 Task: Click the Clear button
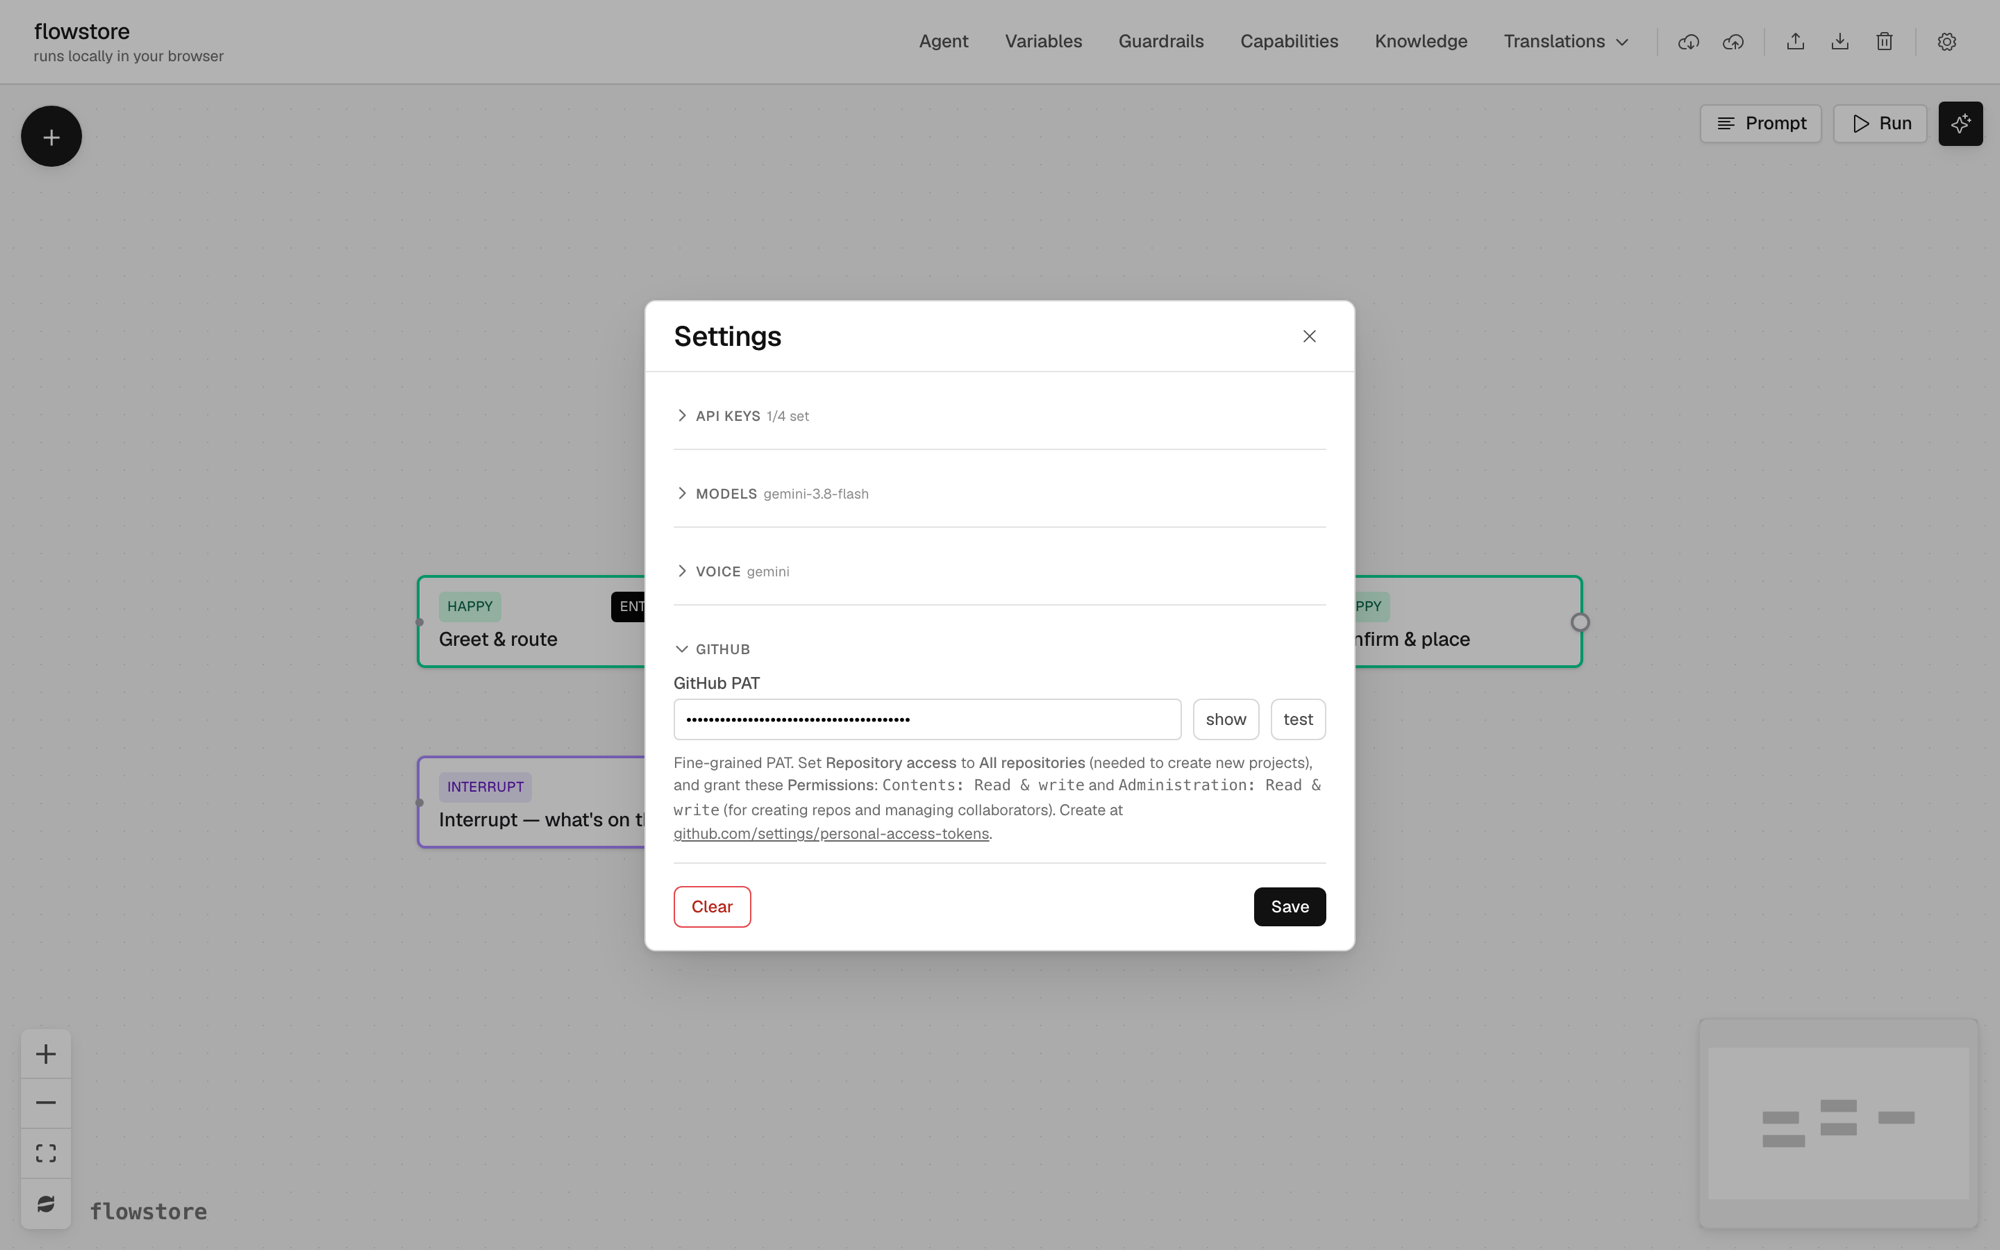(712, 907)
